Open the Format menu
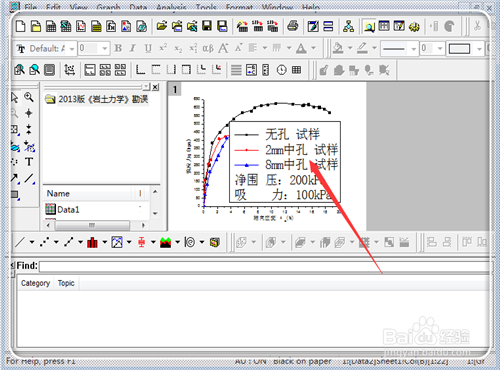 coord(239,7)
